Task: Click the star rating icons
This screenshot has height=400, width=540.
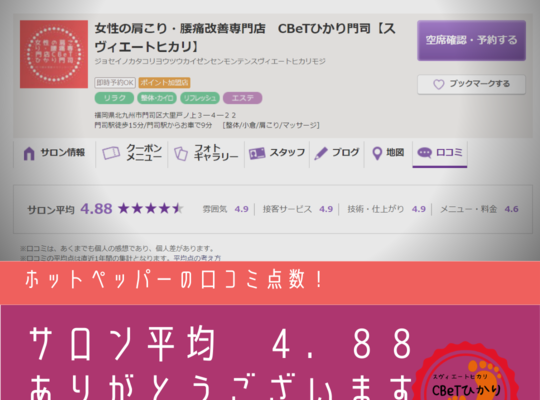Action: (x=150, y=208)
